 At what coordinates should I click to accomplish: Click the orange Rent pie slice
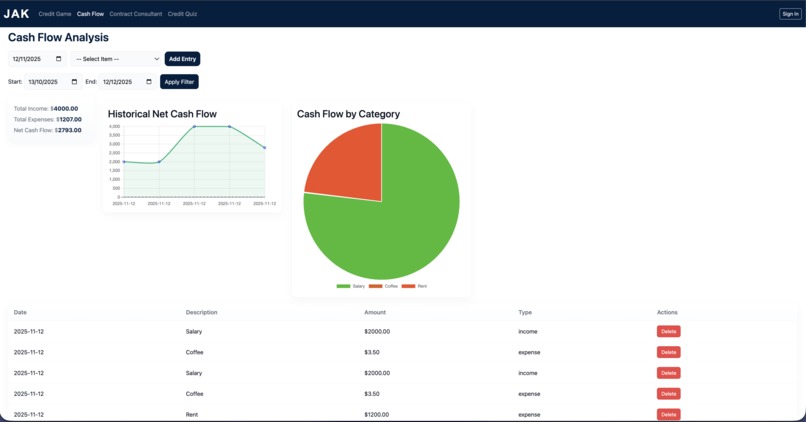tap(352, 167)
